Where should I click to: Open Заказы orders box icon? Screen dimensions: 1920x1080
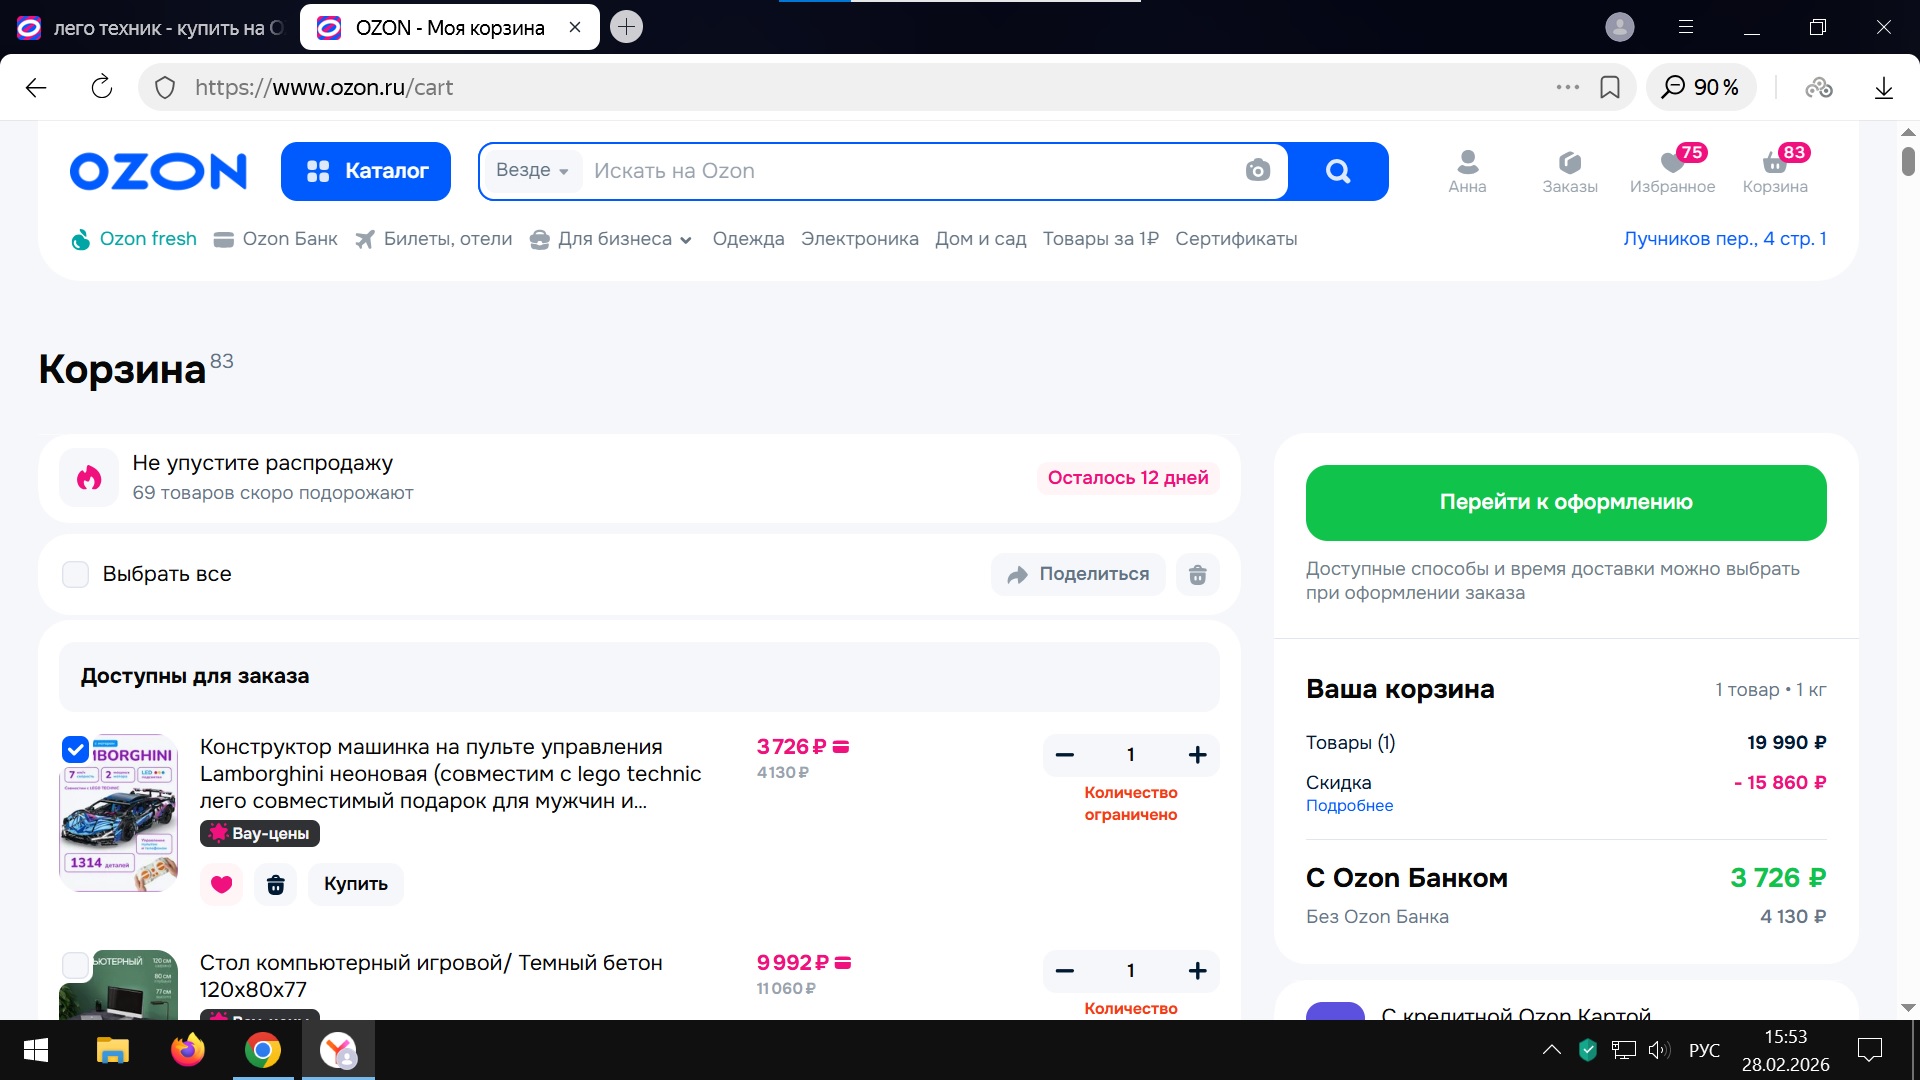(1569, 163)
